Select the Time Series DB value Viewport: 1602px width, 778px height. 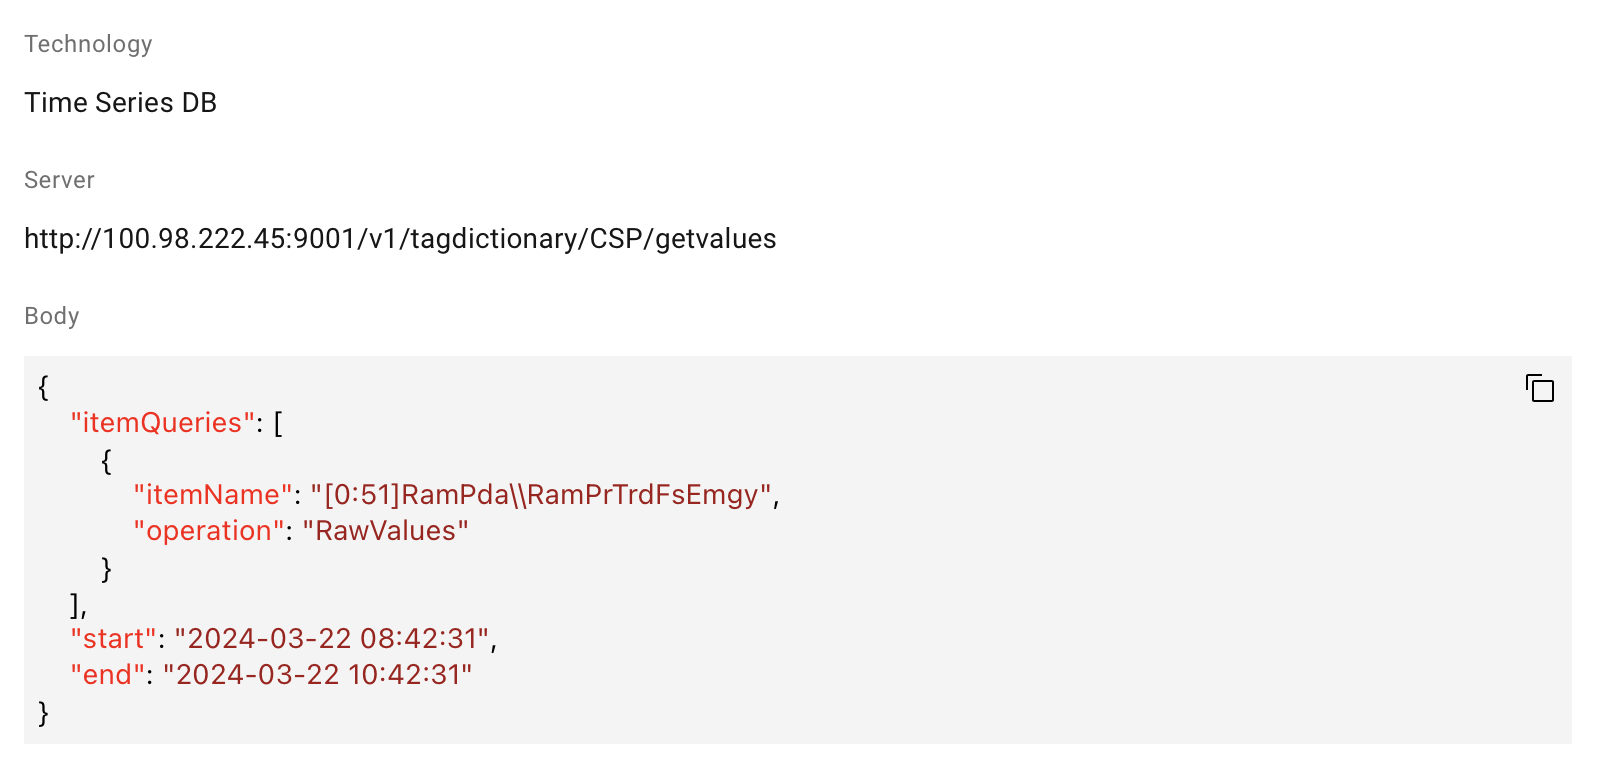120,103
